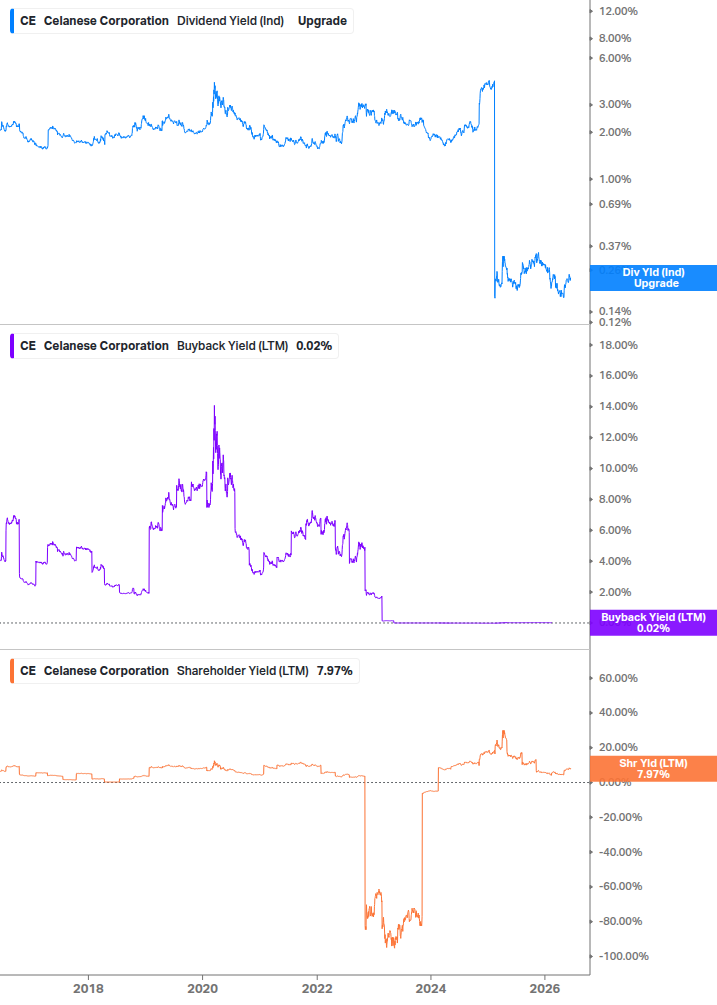Click the -100.00% label on shareholder yield axis

click(x=623, y=956)
